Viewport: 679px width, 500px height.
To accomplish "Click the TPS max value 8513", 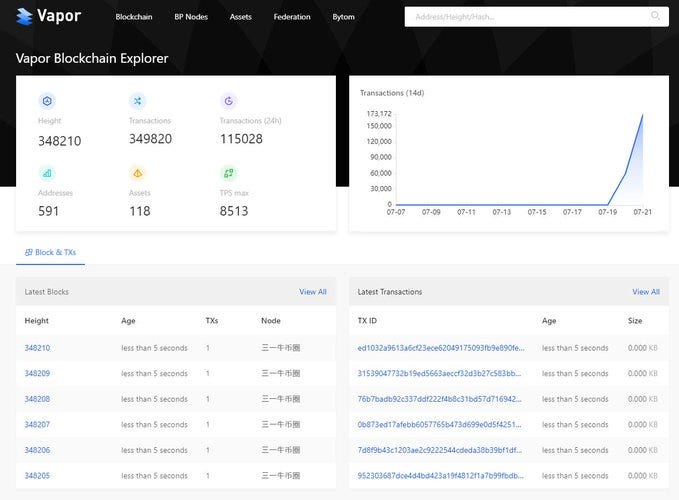I will click(x=234, y=211).
